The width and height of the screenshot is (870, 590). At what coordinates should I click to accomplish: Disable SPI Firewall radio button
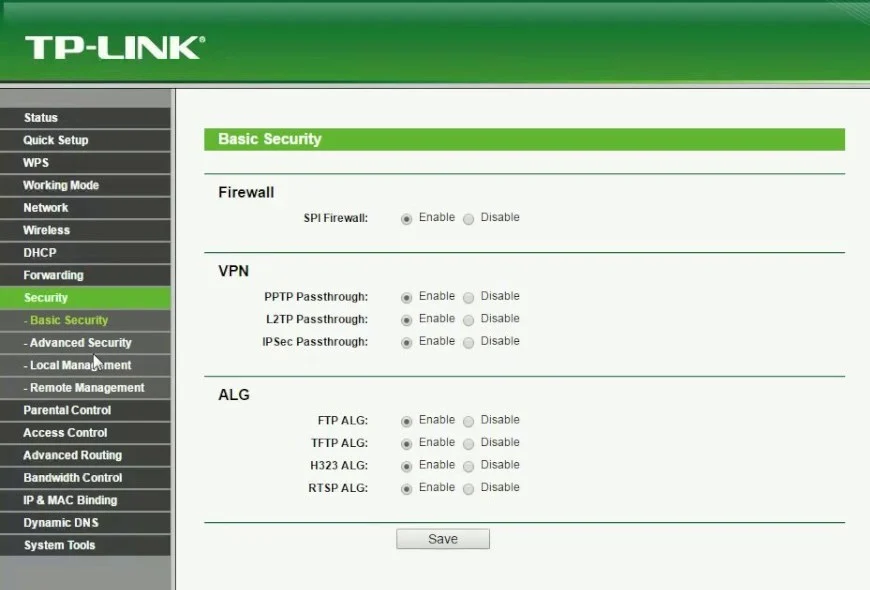point(469,219)
